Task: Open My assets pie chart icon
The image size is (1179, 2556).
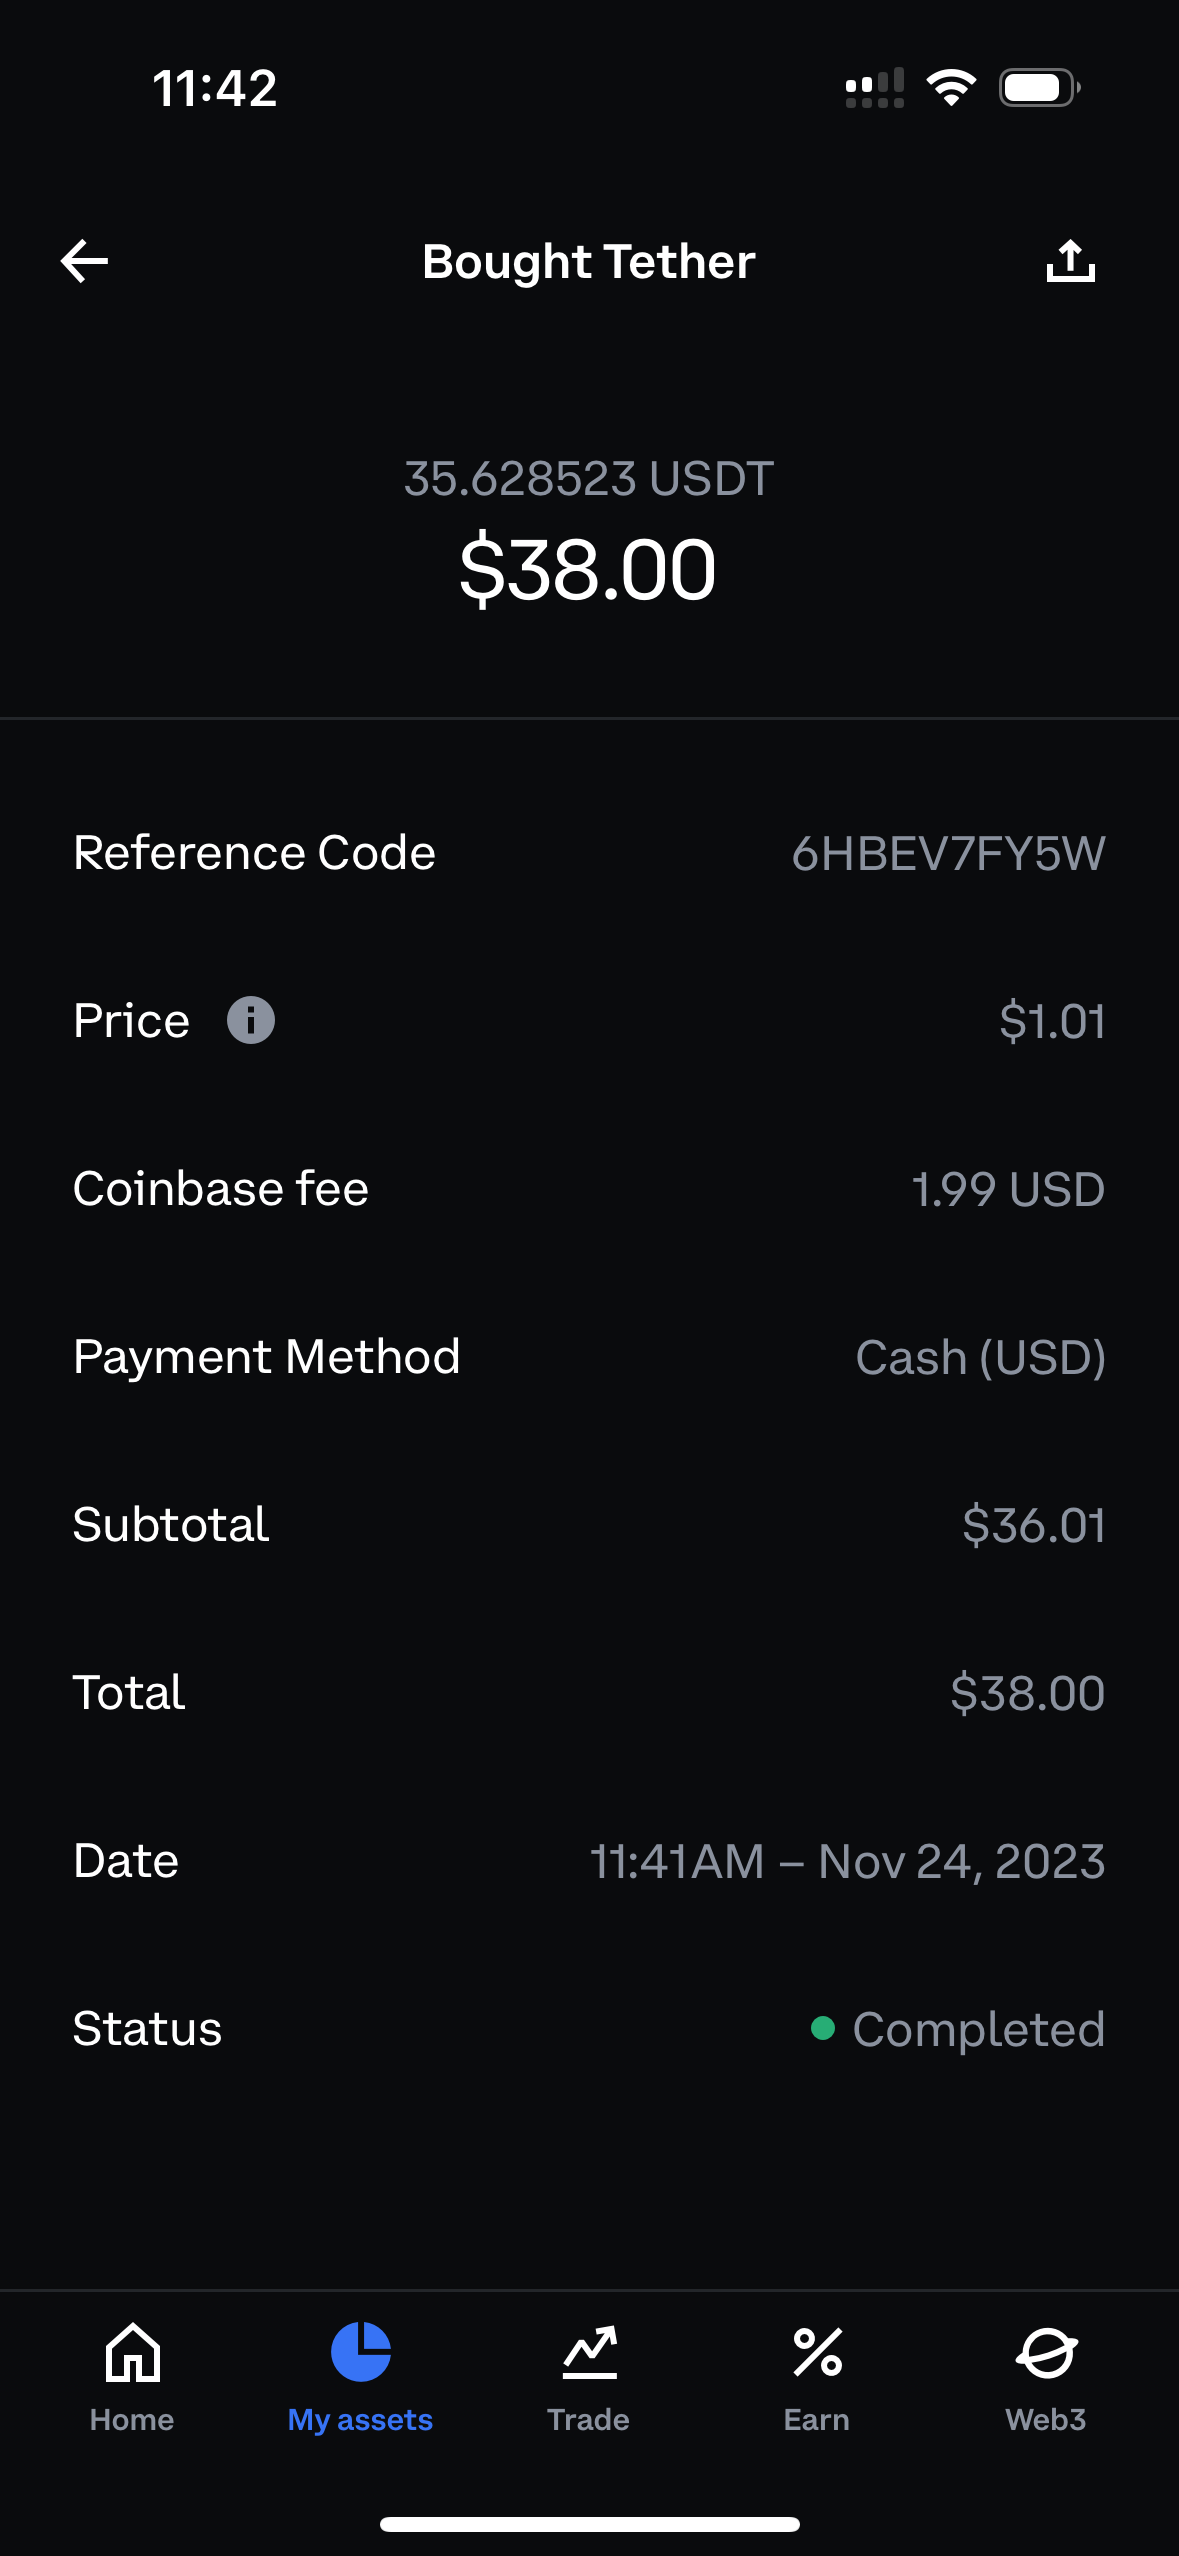Action: click(x=360, y=2352)
